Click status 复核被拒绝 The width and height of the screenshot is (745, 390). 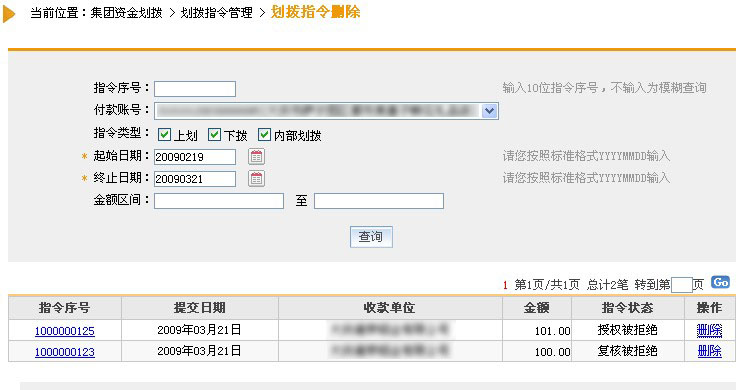pyautogui.click(x=627, y=351)
